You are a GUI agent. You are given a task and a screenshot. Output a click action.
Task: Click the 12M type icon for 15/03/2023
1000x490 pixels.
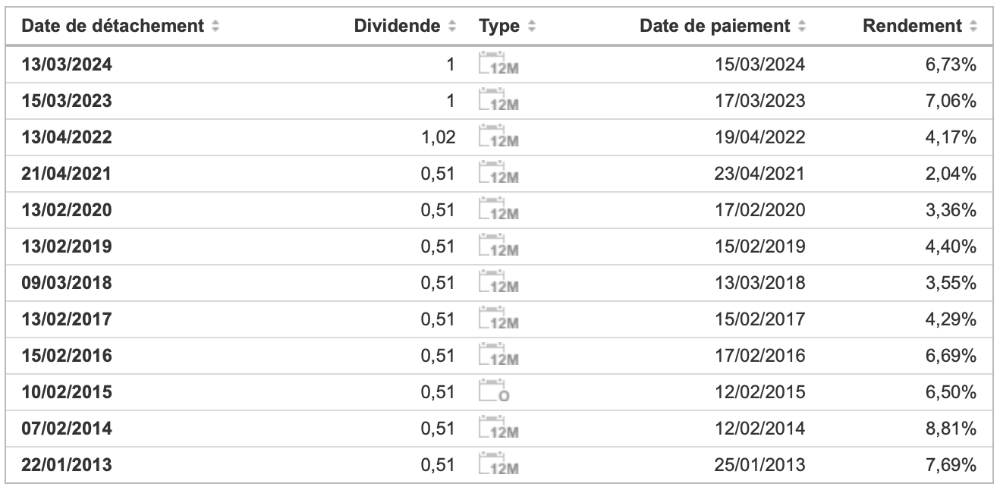499,101
